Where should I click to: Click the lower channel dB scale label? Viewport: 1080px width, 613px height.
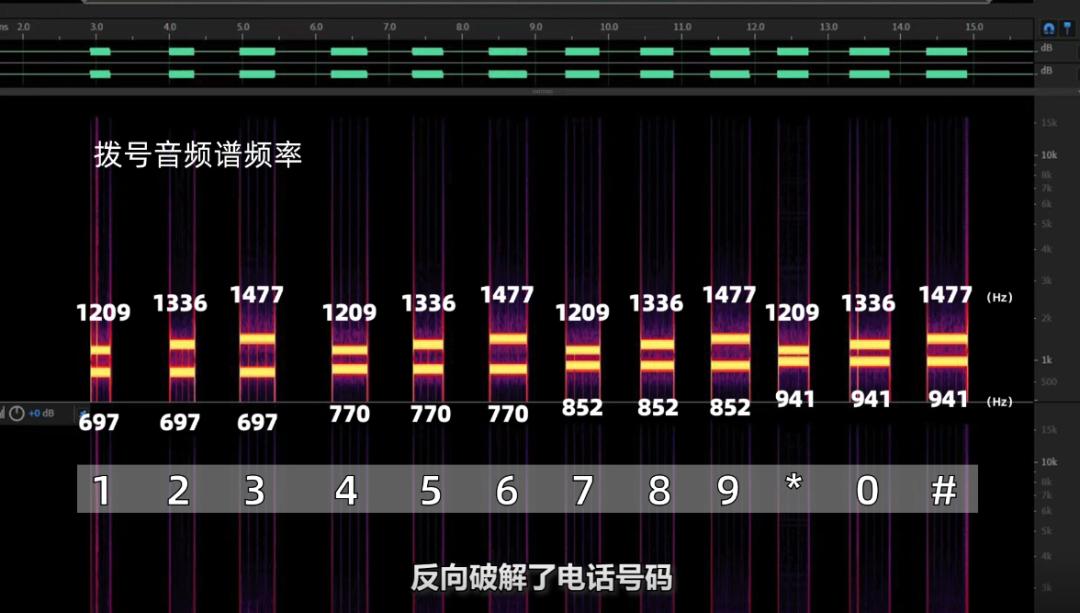pos(1046,70)
